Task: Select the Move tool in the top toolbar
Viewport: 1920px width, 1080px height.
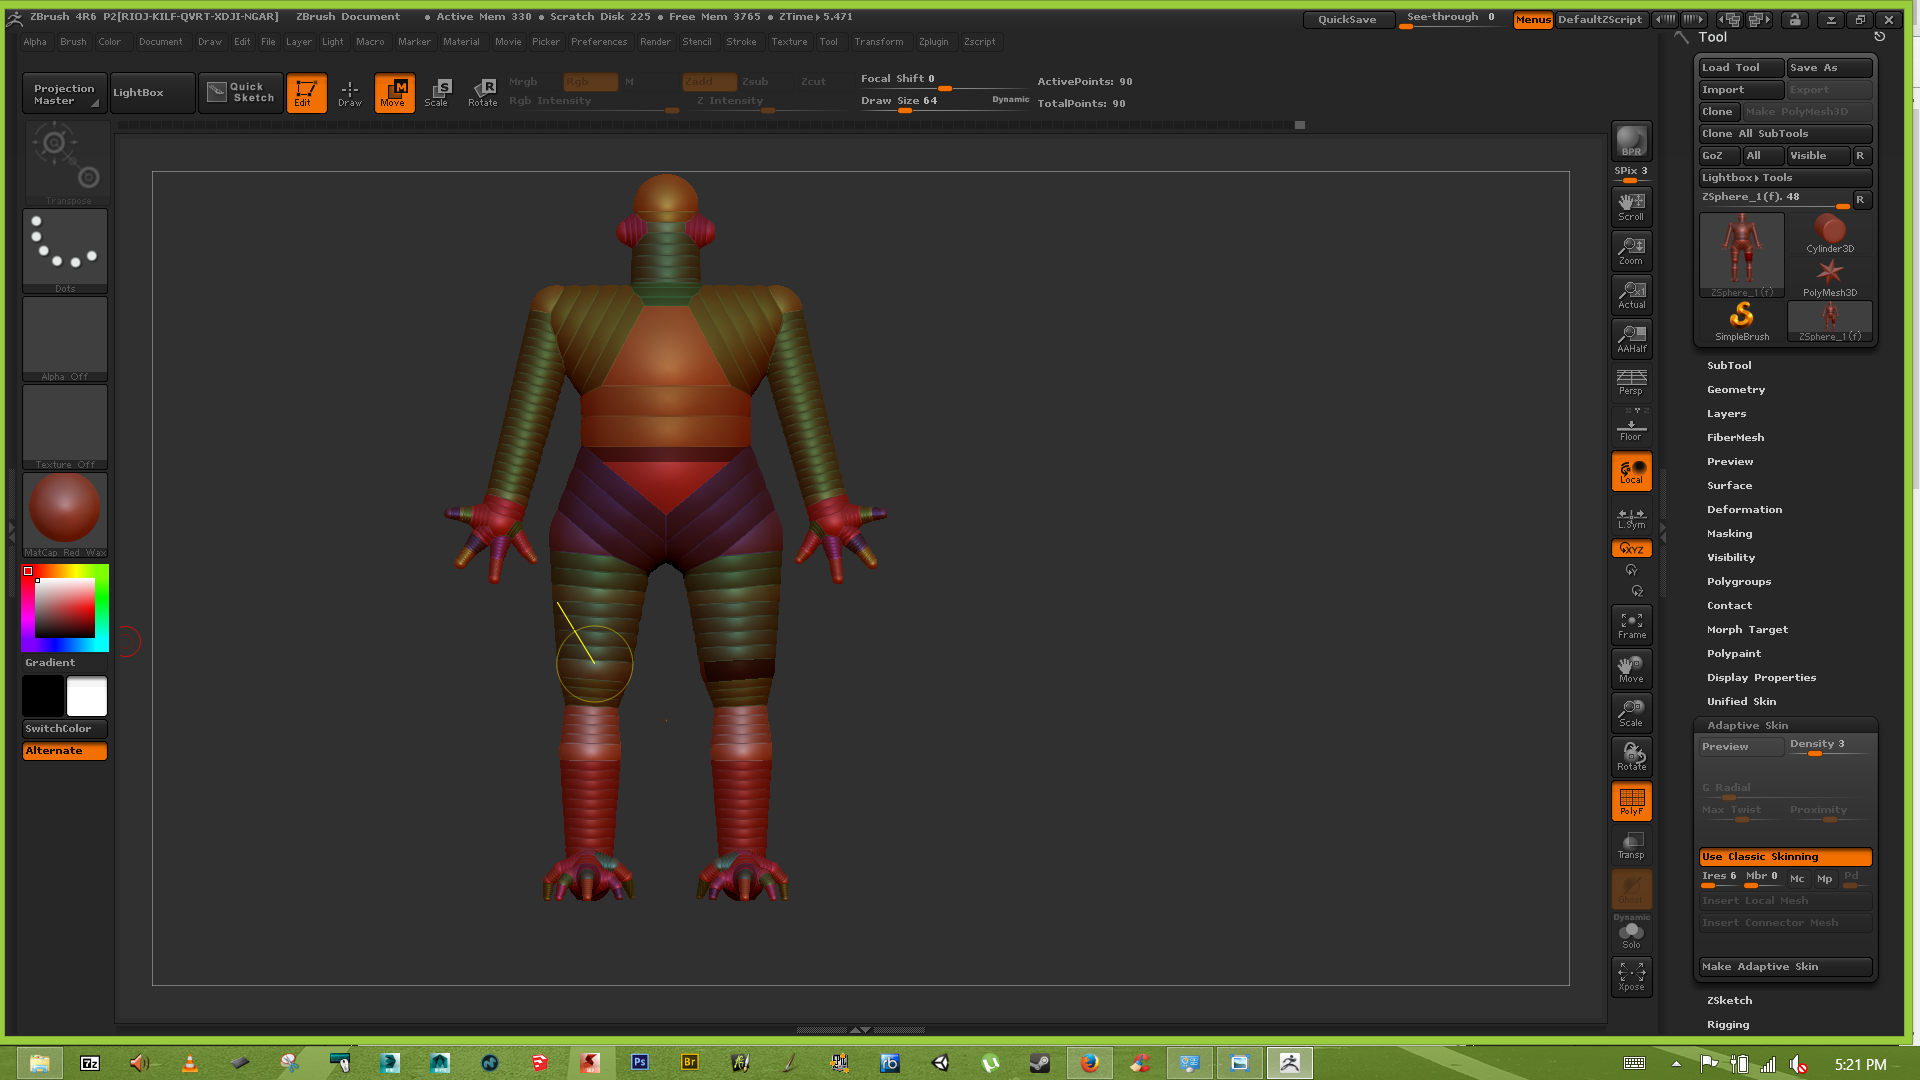Action: pos(394,92)
